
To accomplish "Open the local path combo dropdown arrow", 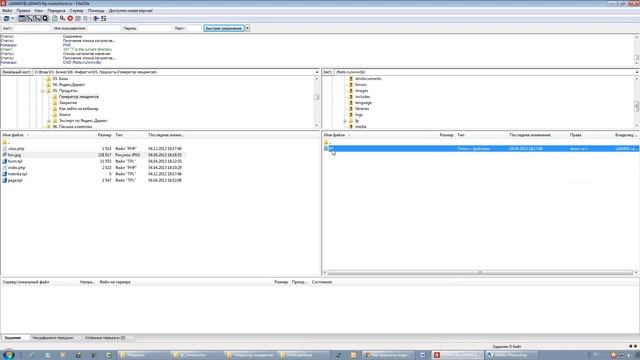I will point(317,72).
